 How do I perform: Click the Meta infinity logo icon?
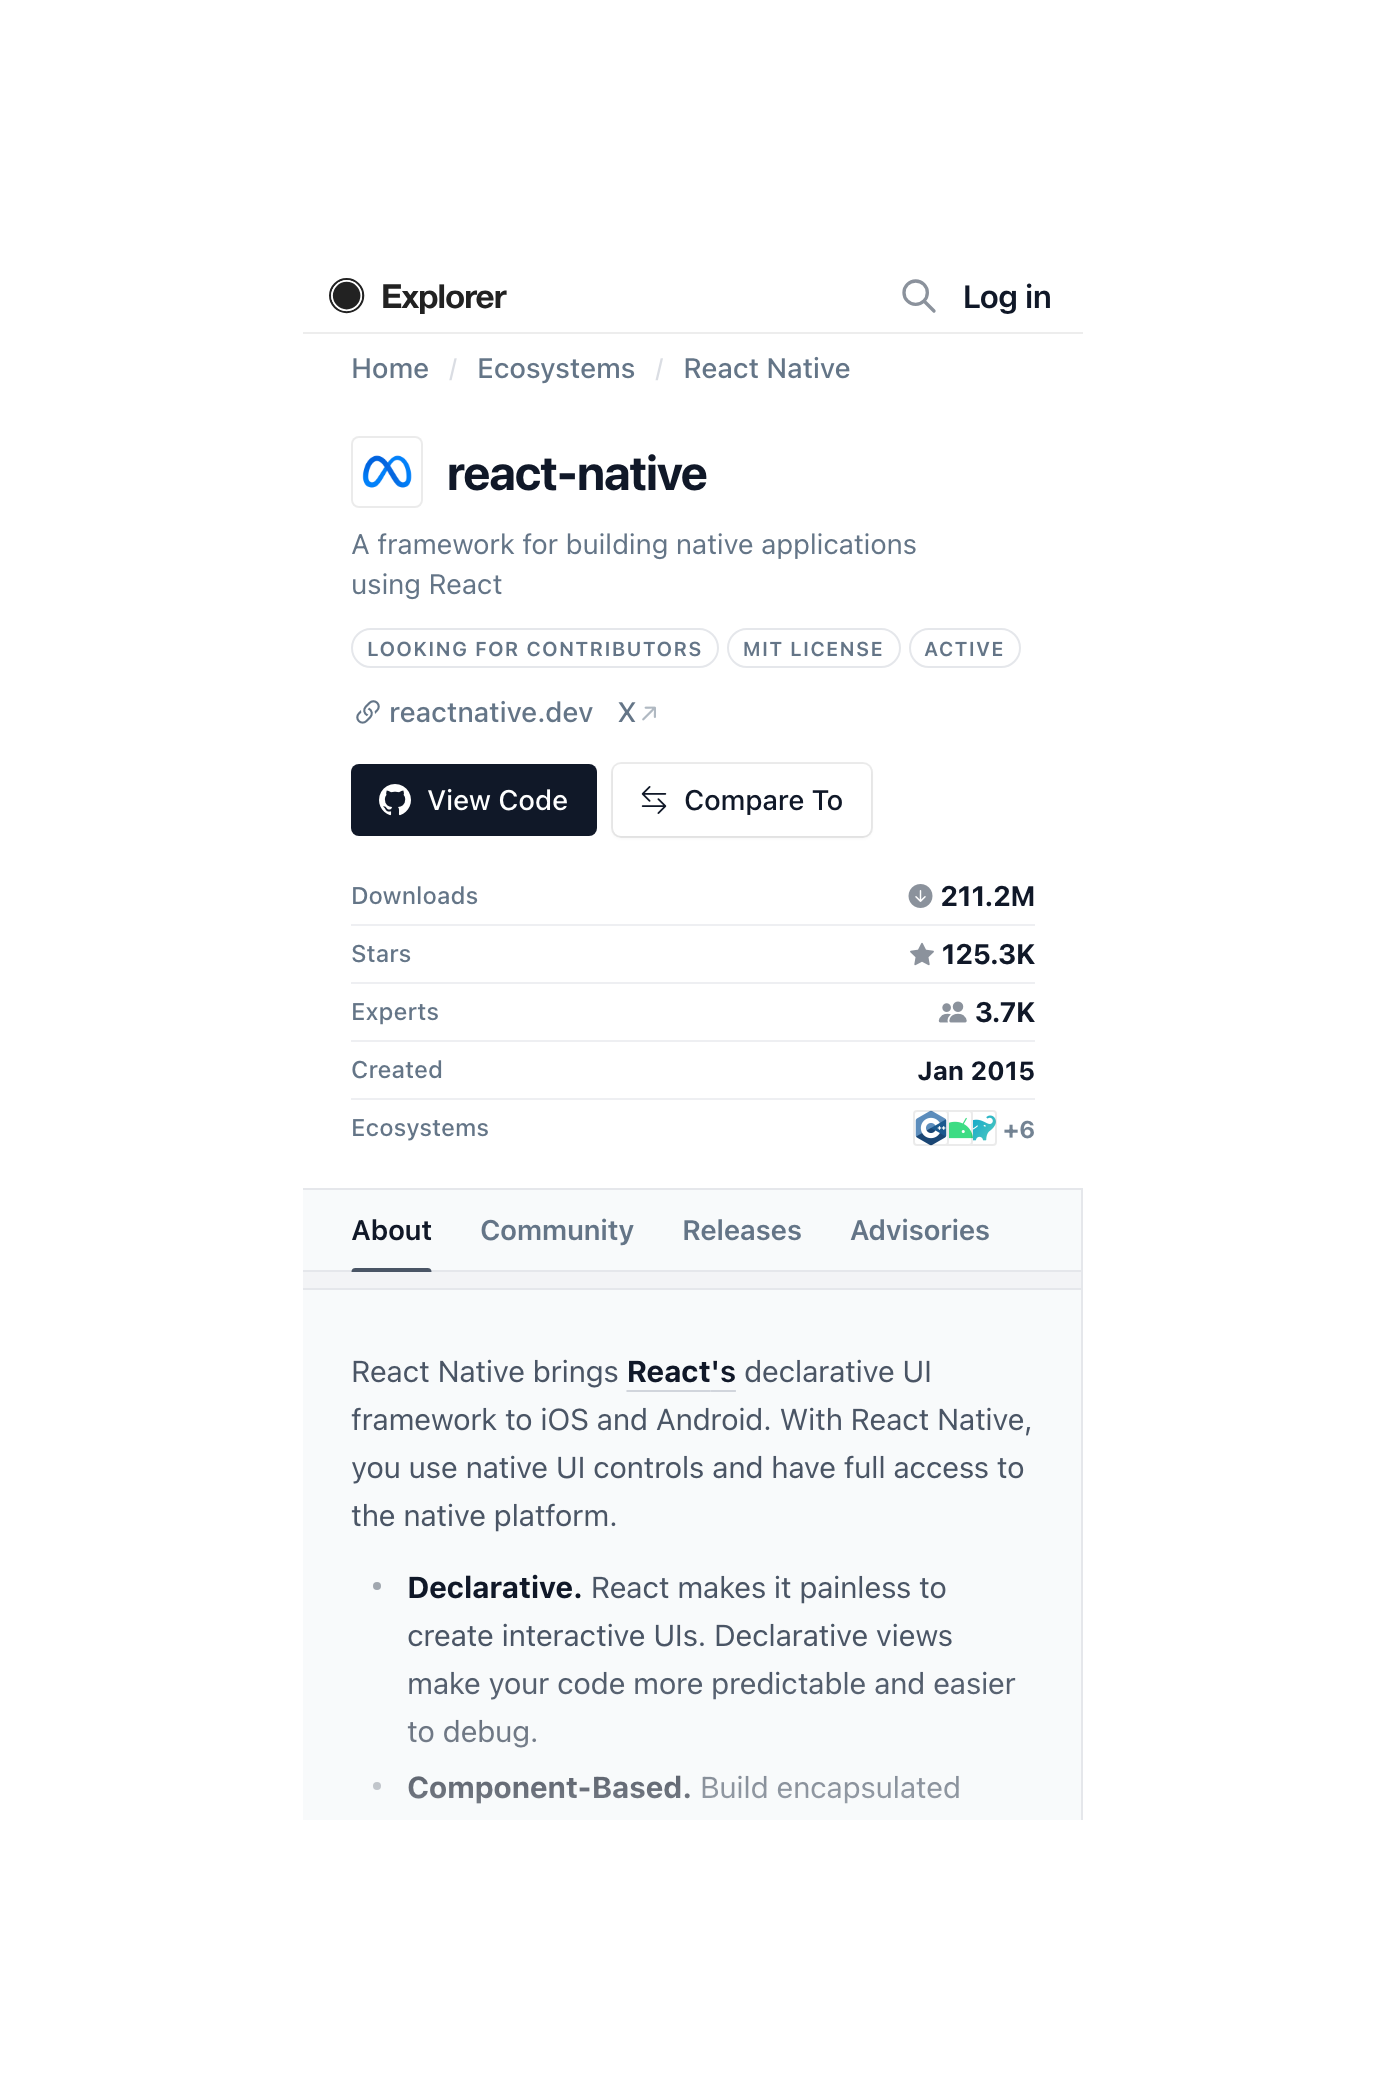pos(387,472)
